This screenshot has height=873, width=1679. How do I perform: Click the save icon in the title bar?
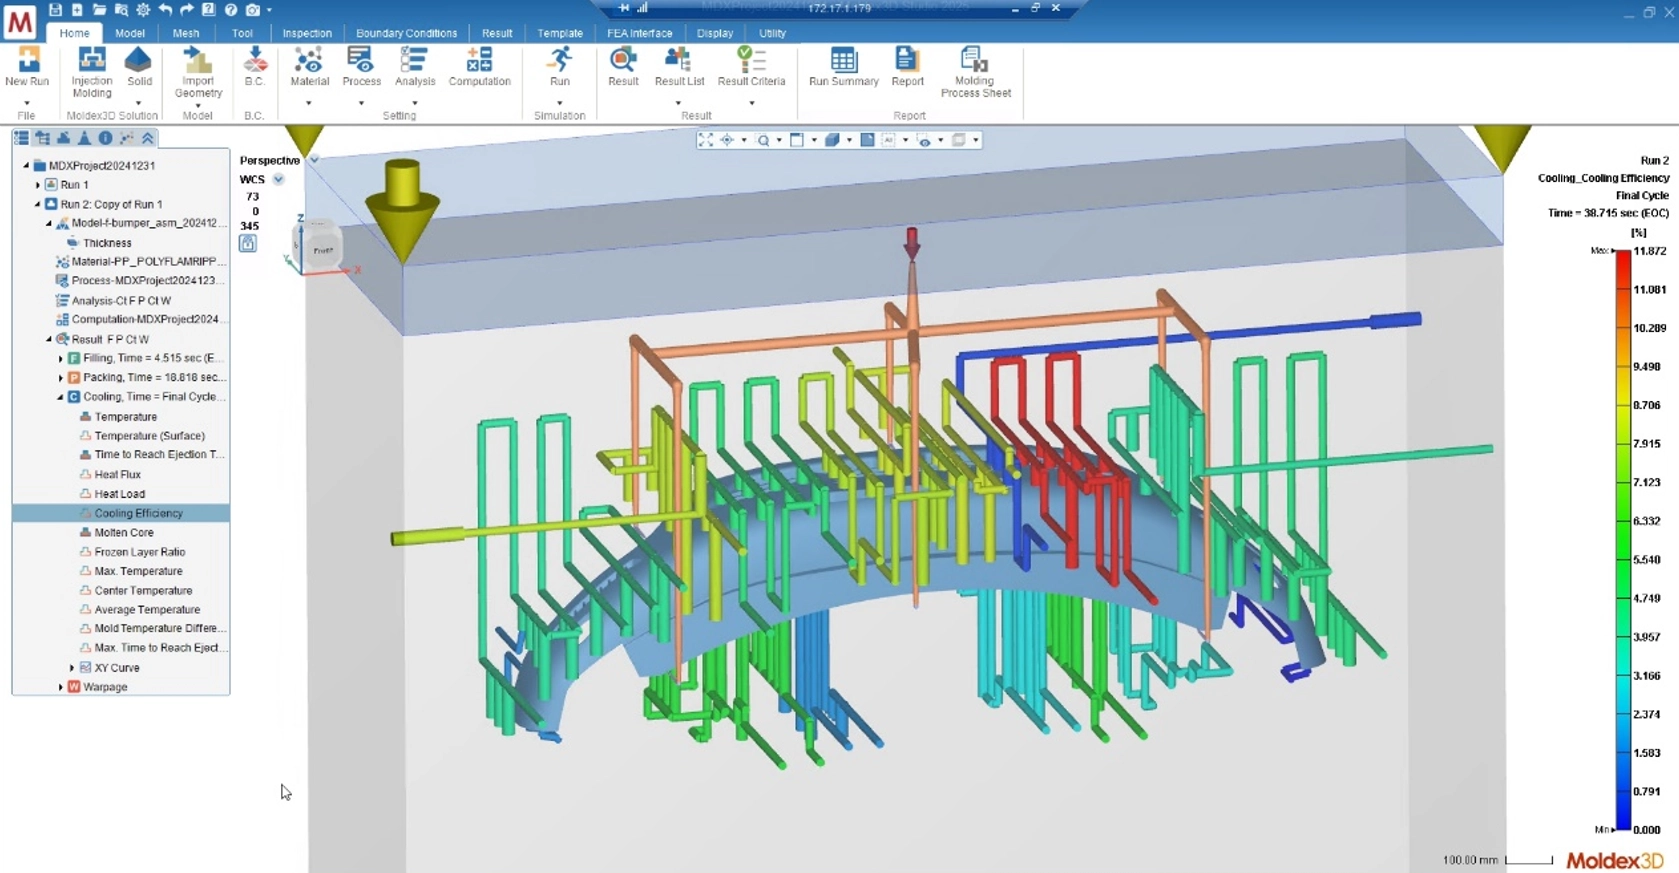[x=55, y=9]
